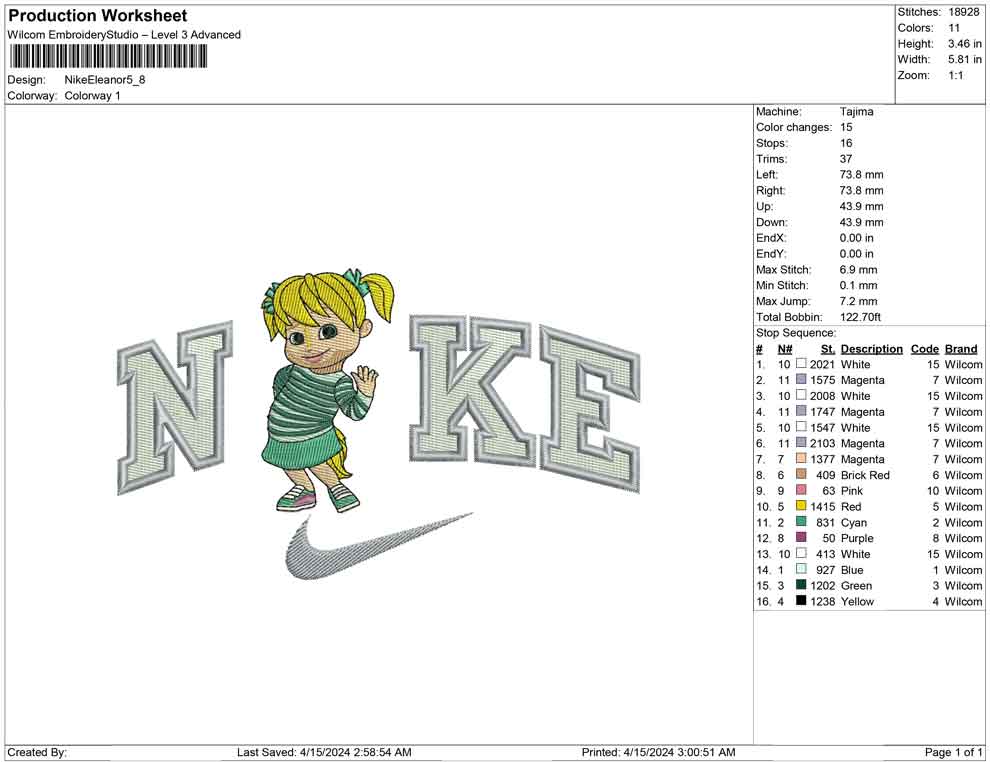This screenshot has height=762, width=990.
Task: Click the Production Worksheet title
Action: 98,16
